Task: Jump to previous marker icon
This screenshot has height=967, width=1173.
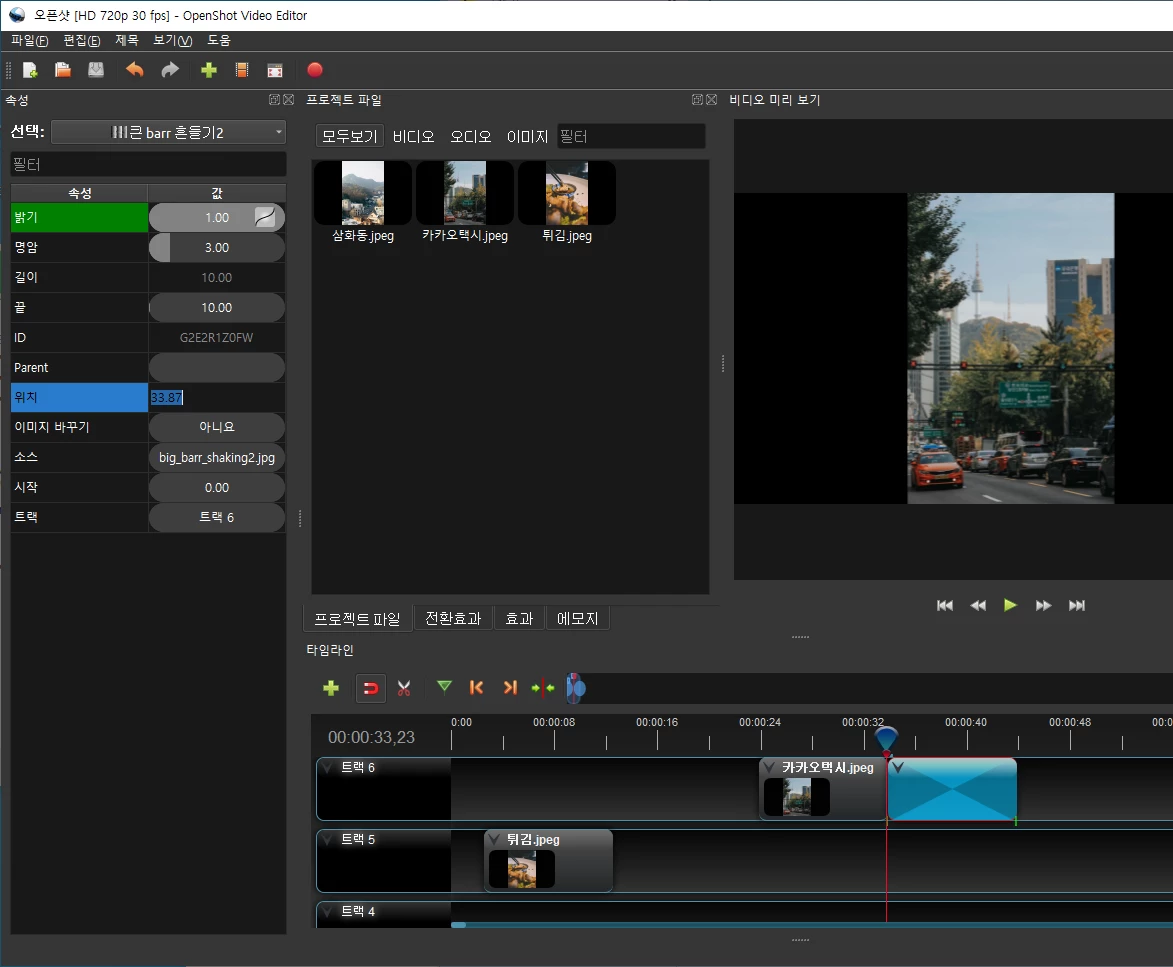Action: [476, 687]
